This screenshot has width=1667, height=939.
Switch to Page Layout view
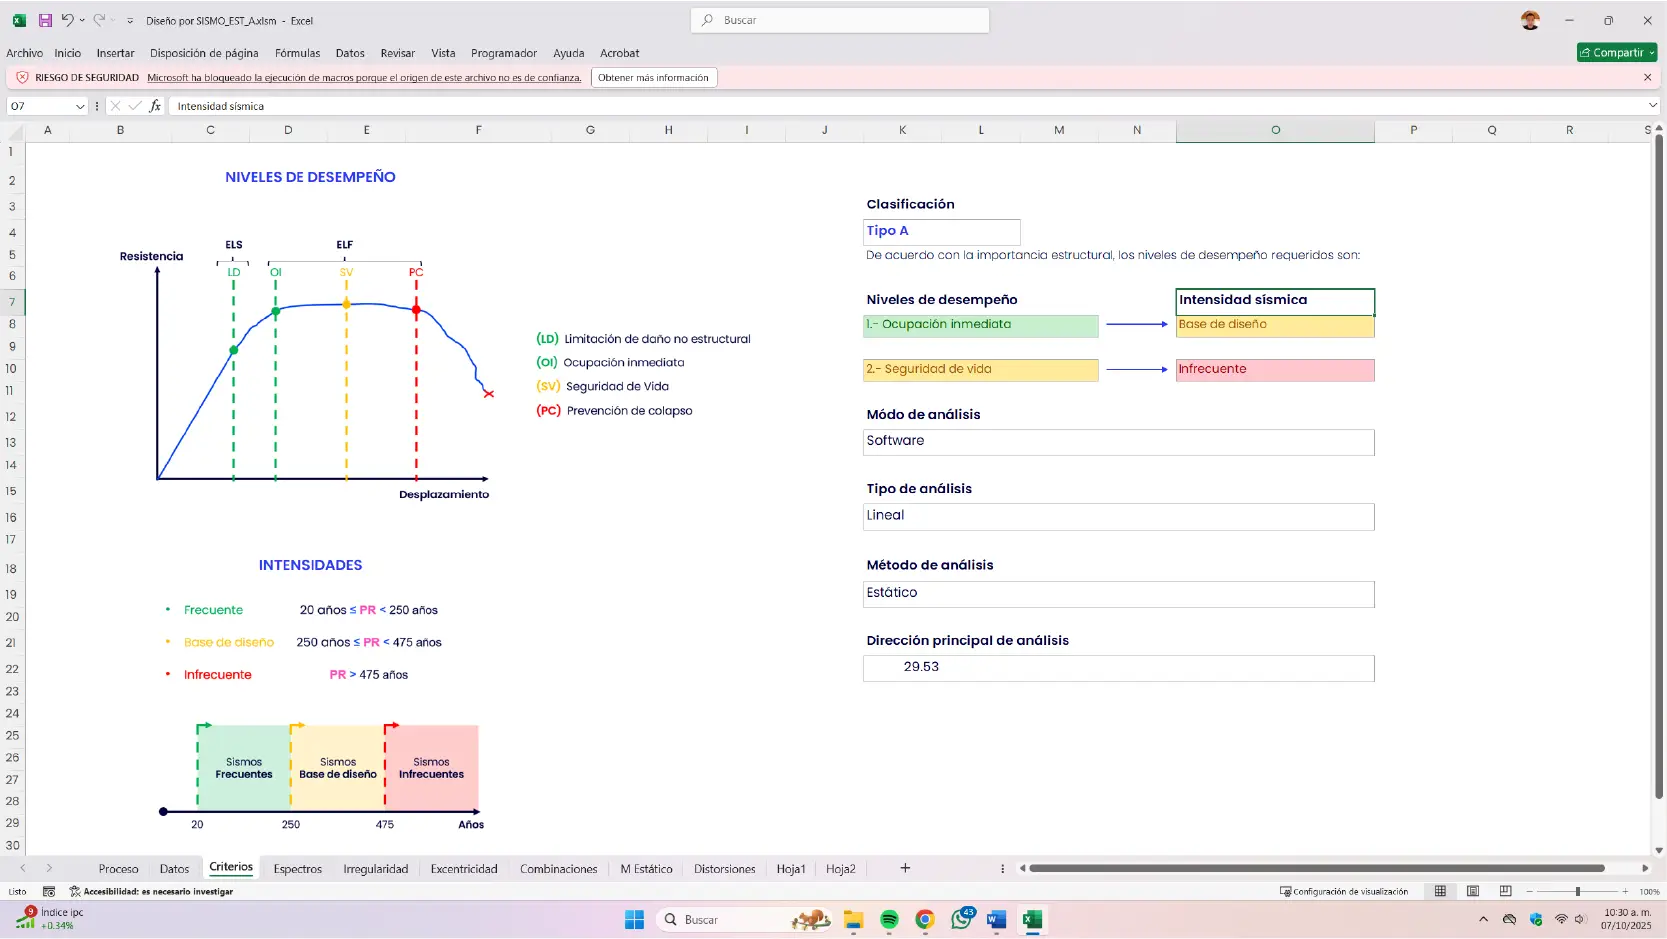[x=1473, y=891]
